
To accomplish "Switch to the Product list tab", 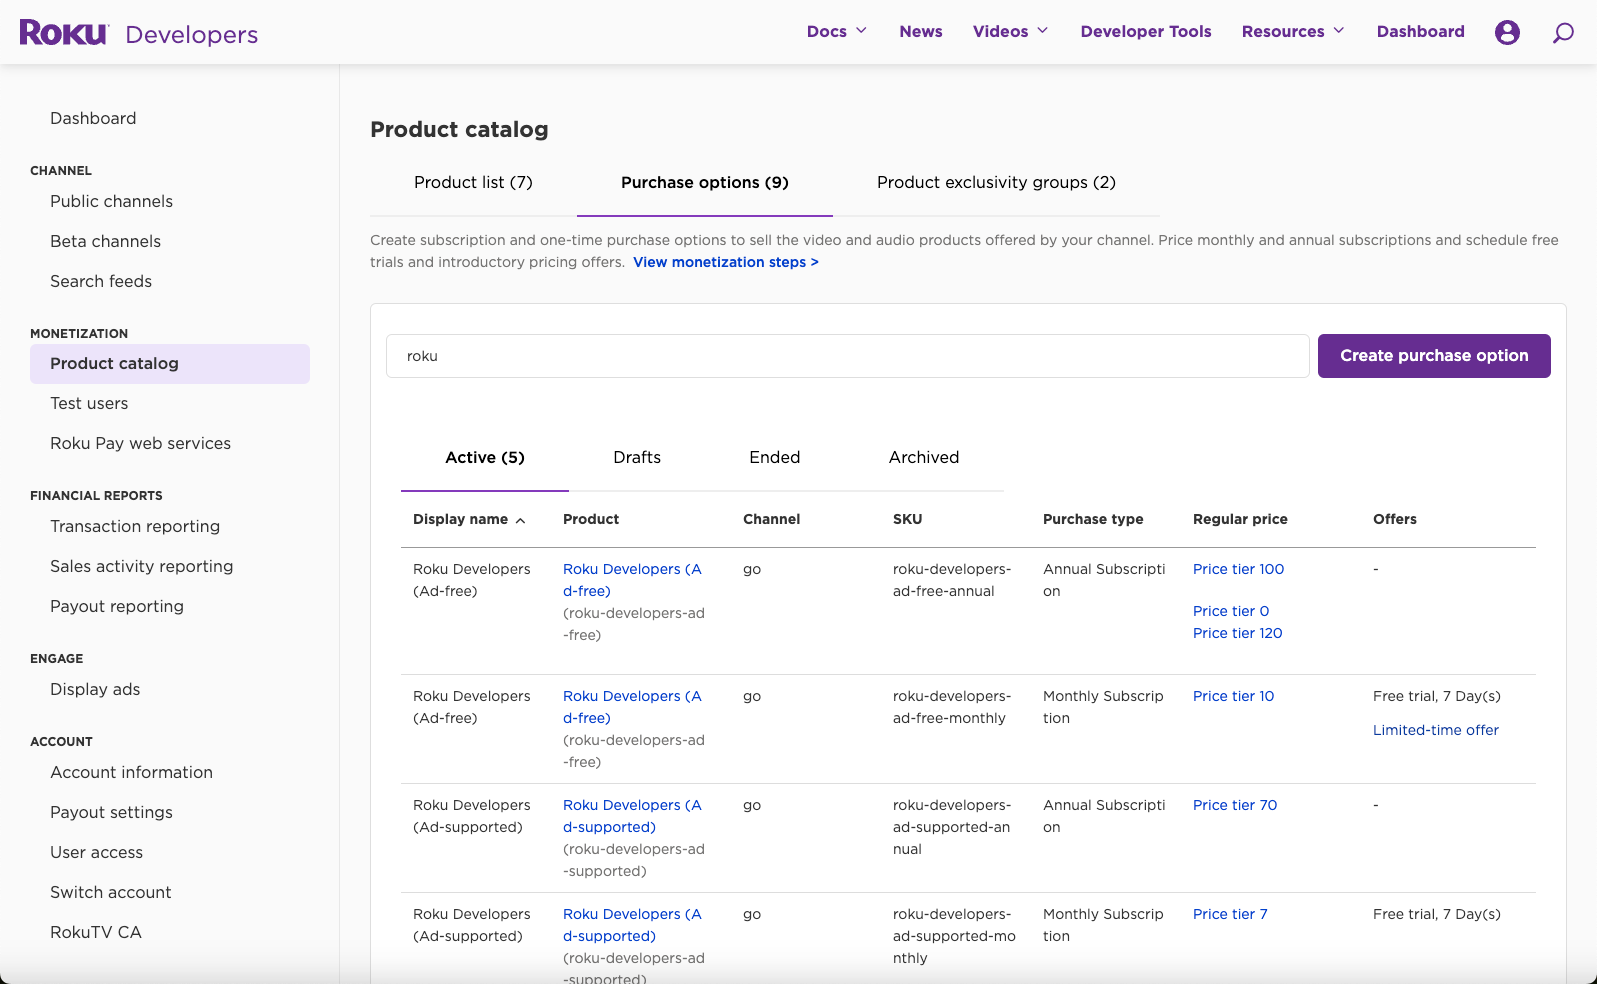I will pos(473,183).
